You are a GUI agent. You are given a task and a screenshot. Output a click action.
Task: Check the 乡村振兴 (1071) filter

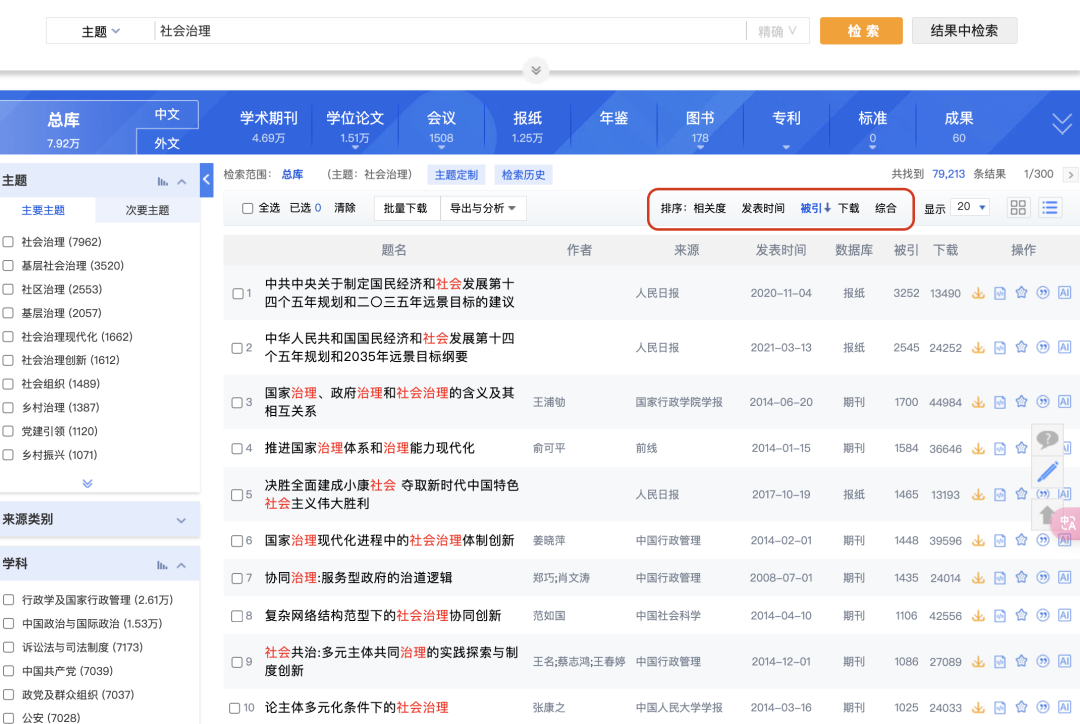8,455
